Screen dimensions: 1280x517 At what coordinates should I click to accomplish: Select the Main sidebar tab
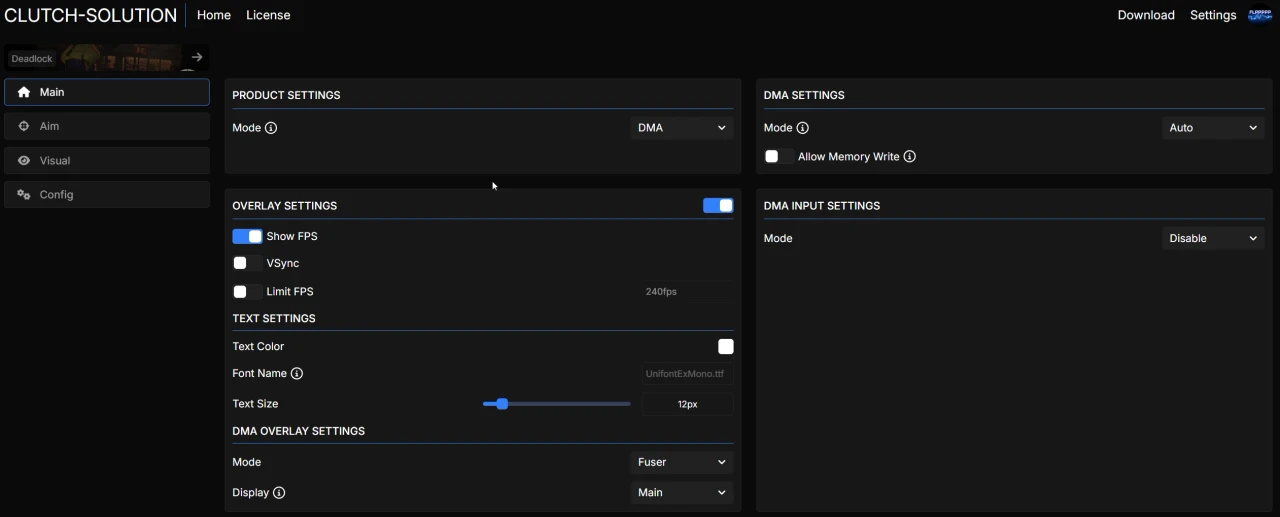[x=107, y=92]
